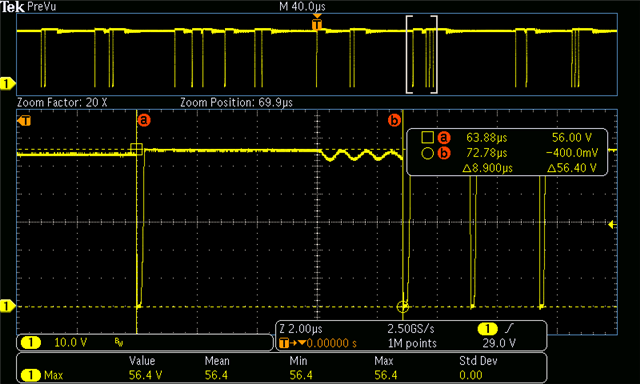Click the channel 1 badge in measurement row
Screen dimensions: 640x384
pos(31,375)
